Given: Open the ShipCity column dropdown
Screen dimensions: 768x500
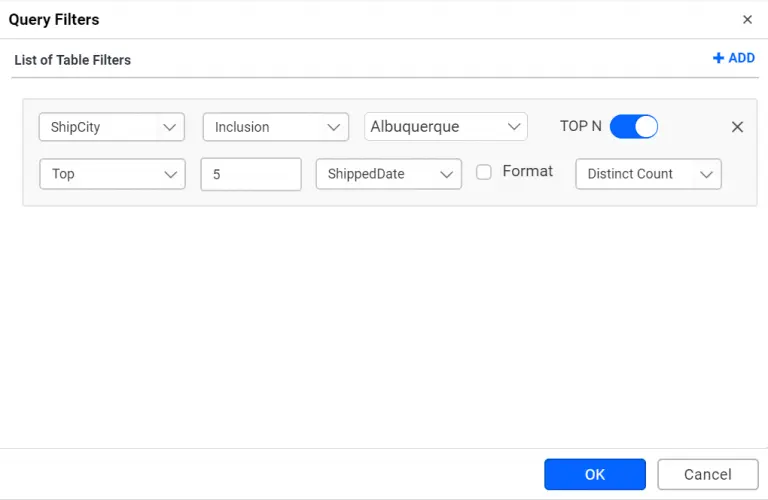Looking at the screenshot, I should pyautogui.click(x=100, y=127).
